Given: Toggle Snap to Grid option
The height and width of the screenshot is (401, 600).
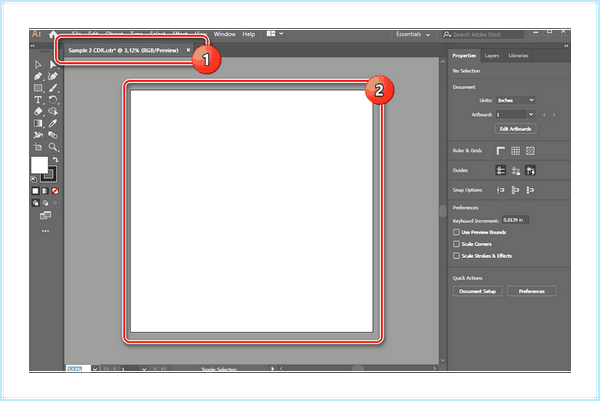Looking at the screenshot, I should coord(530,190).
